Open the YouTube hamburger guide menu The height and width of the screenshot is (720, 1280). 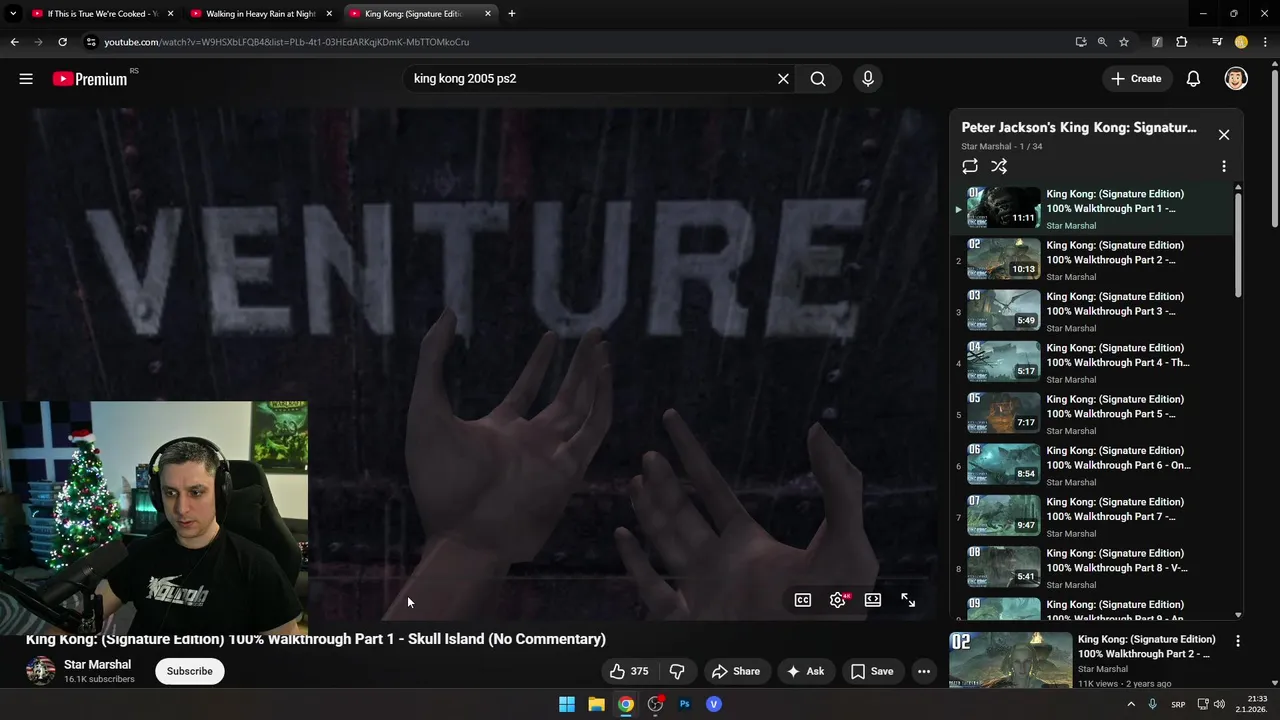26,78
